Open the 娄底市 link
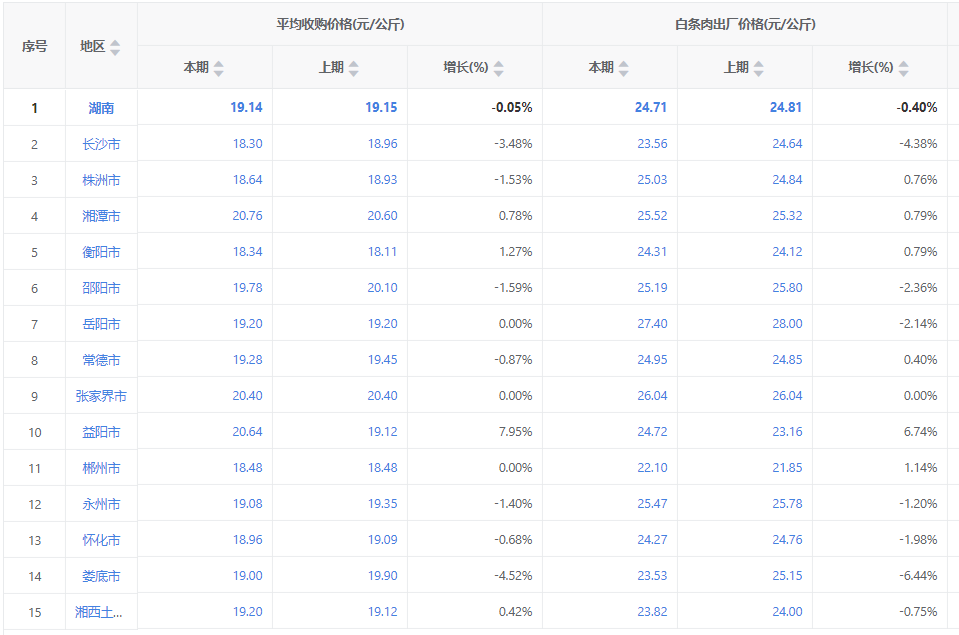Viewport: 959px width, 635px height. (101, 576)
